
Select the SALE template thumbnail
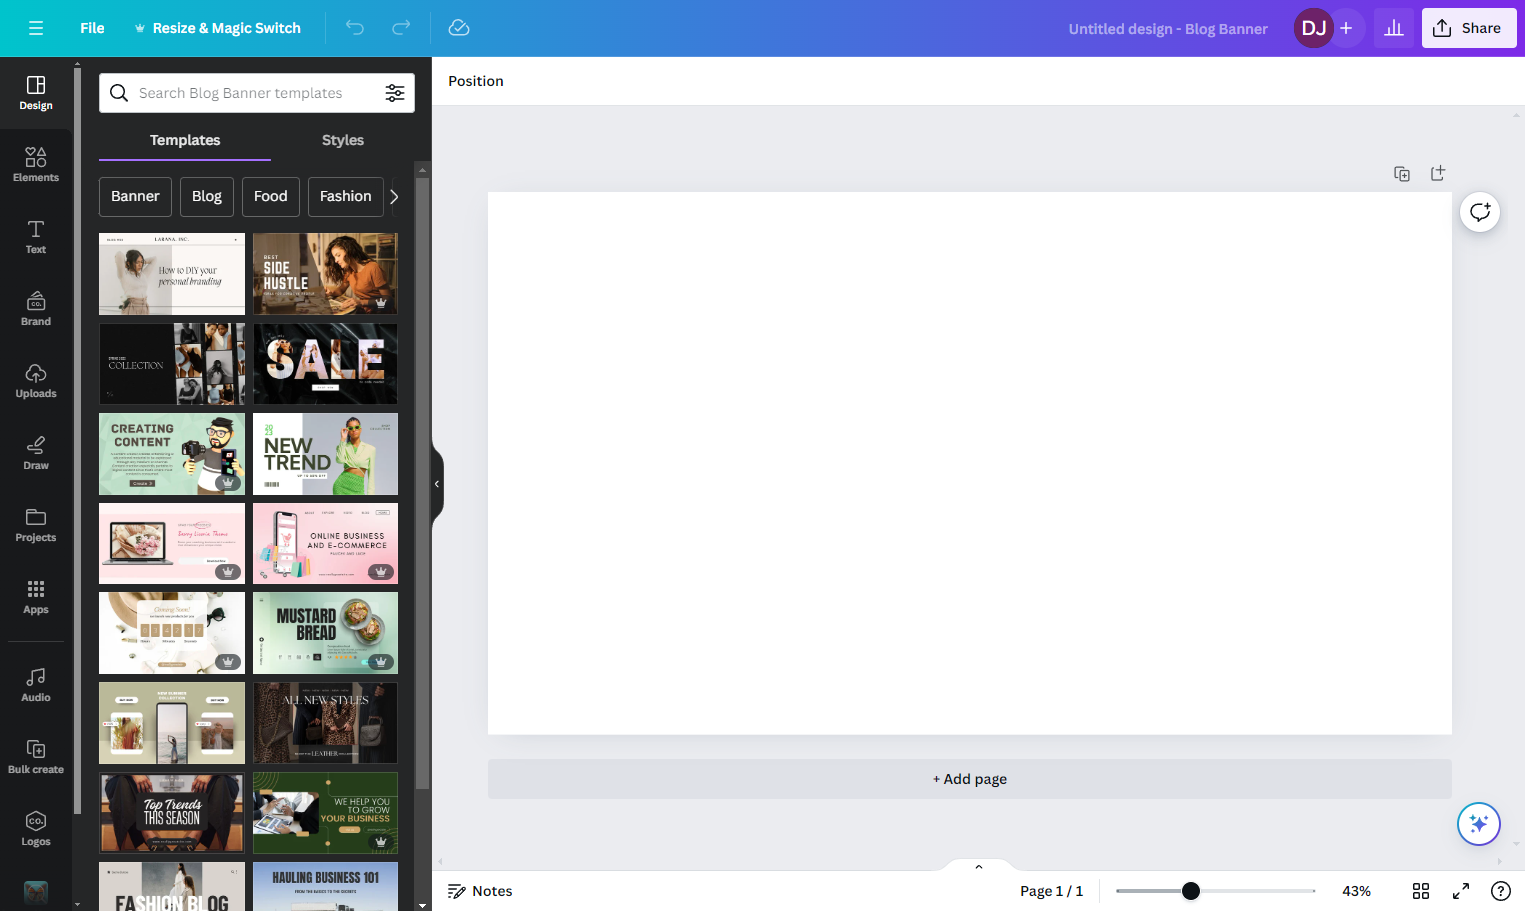pyautogui.click(x=325, y=364)
